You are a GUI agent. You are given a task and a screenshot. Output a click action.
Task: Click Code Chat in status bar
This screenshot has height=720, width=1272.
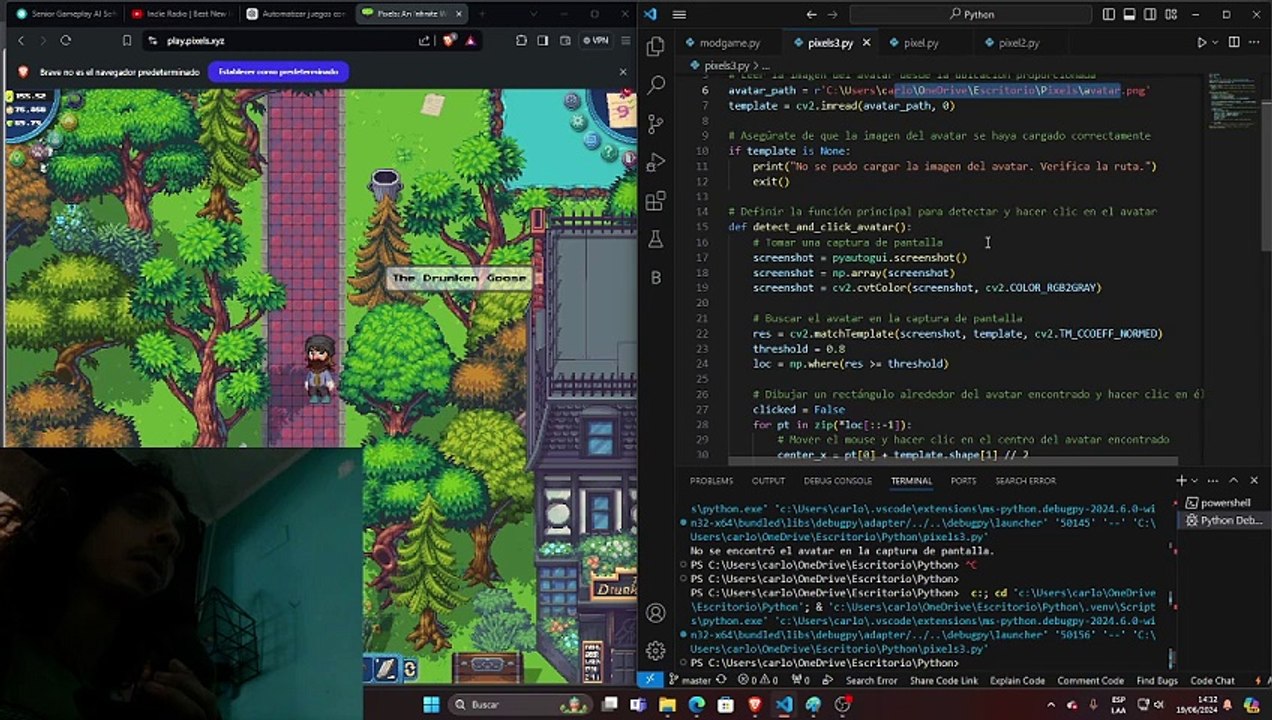click(x=1212, y=680)
